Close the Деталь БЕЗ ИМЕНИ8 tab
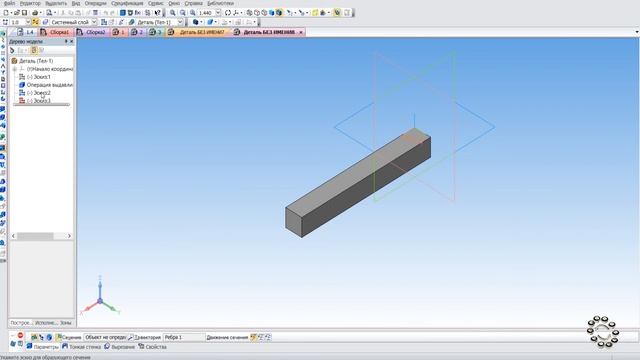Image resolution: width=640 pixels, height=360 pixels. pos(301,32)
